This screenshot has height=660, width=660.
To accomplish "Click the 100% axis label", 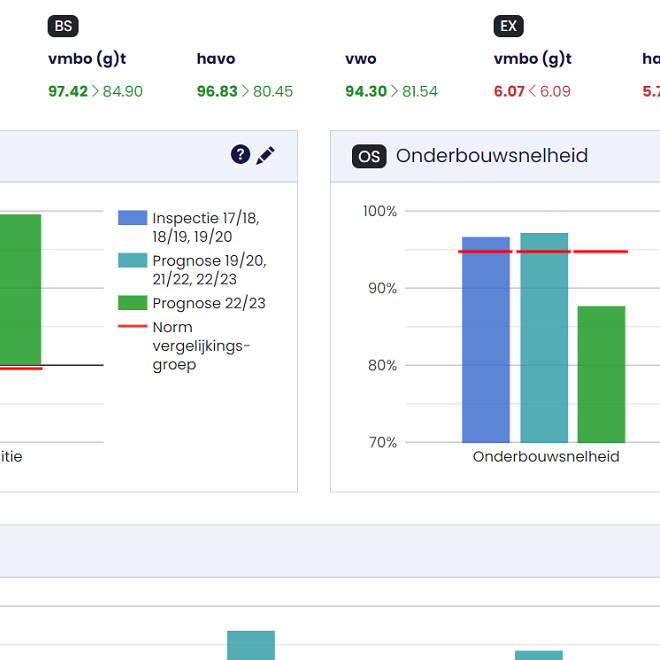I will [x=380, y=211].
